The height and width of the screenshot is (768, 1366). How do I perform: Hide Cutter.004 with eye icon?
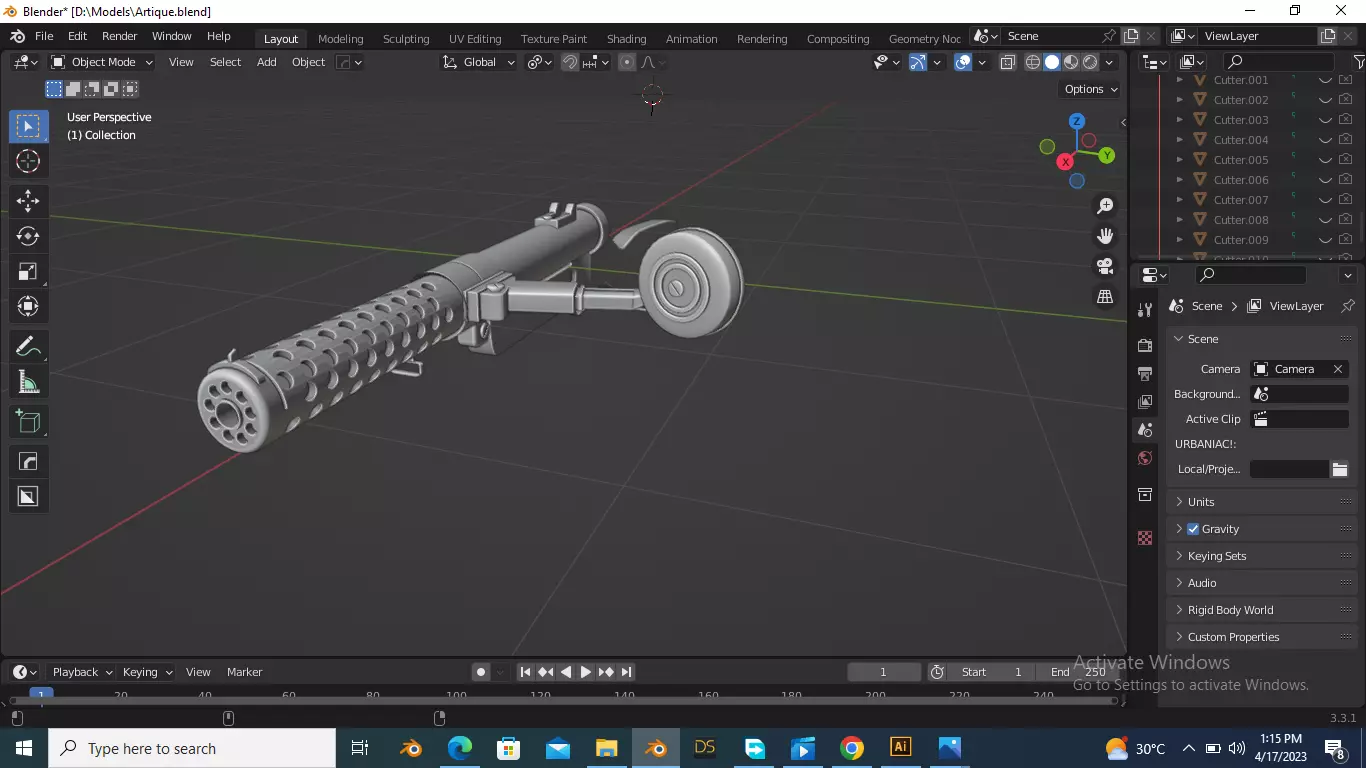click(x=1325, y=140)
